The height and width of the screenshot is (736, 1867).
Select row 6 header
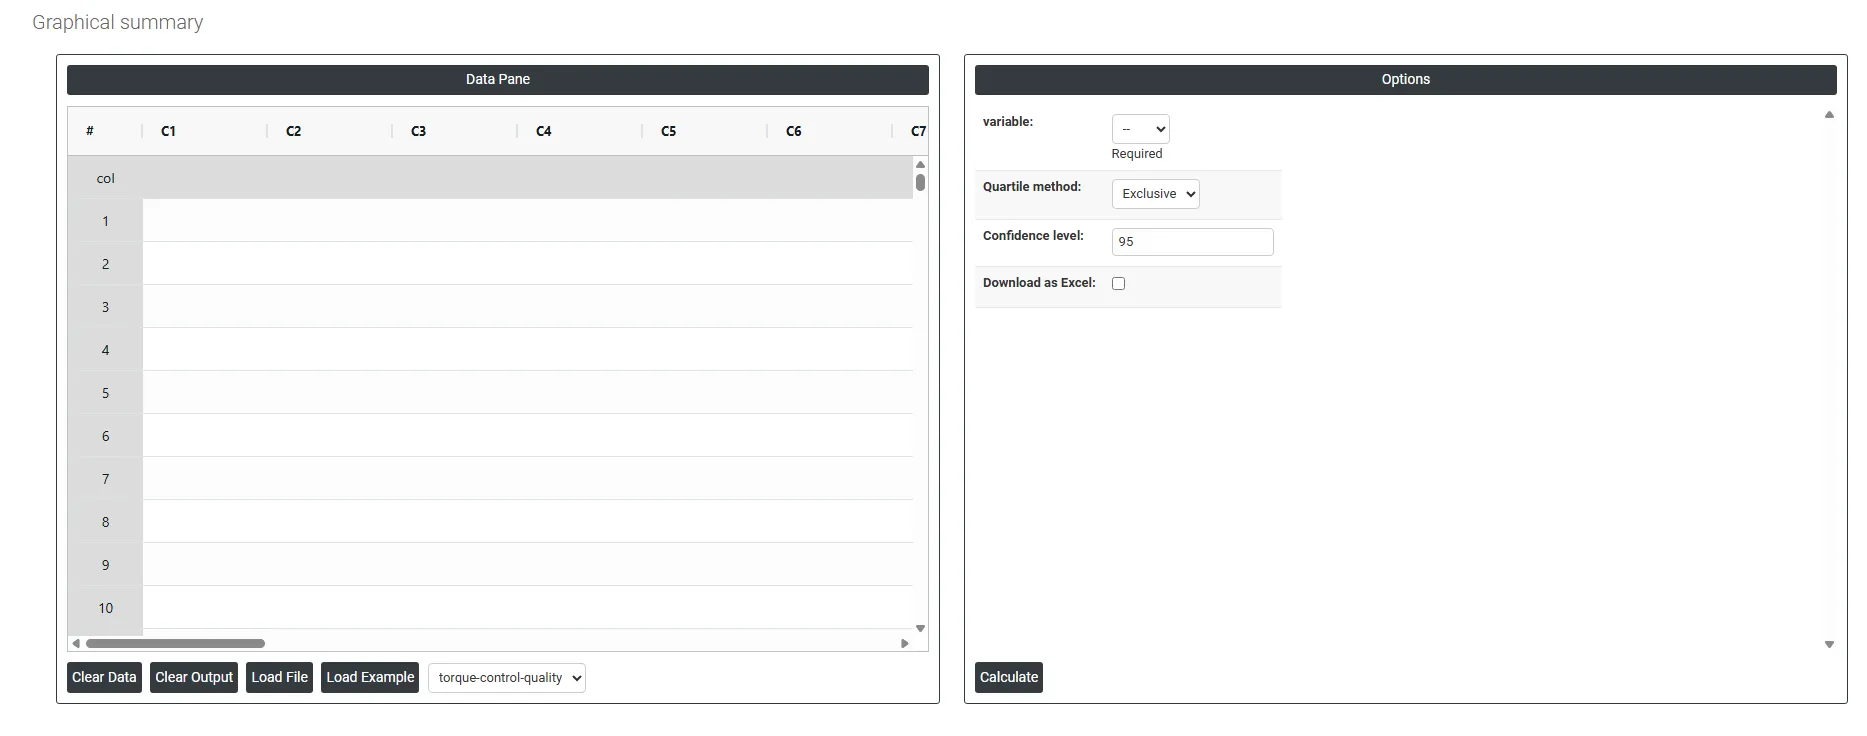pyautogui.click(x=105, y=436)
